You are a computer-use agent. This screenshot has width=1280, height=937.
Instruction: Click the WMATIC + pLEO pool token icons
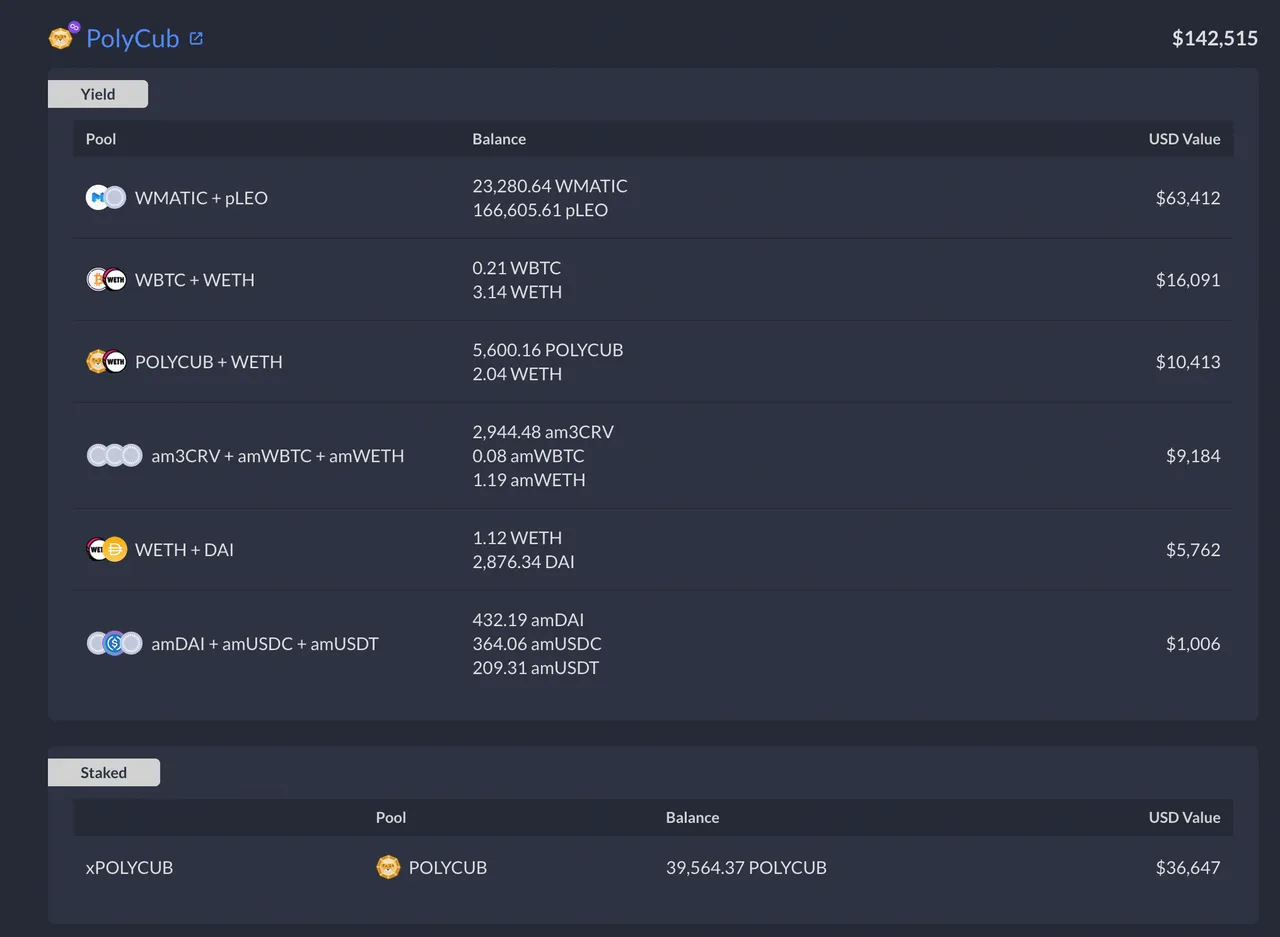tap(106, 198)
